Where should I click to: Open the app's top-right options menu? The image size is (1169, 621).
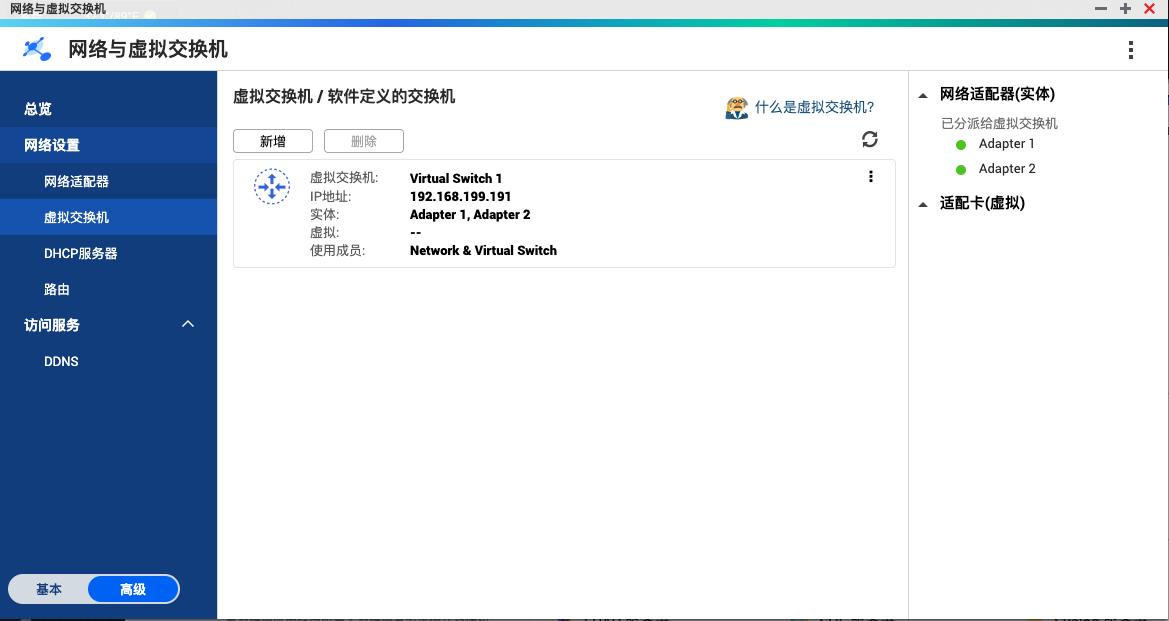click(x=1131, y=49)
